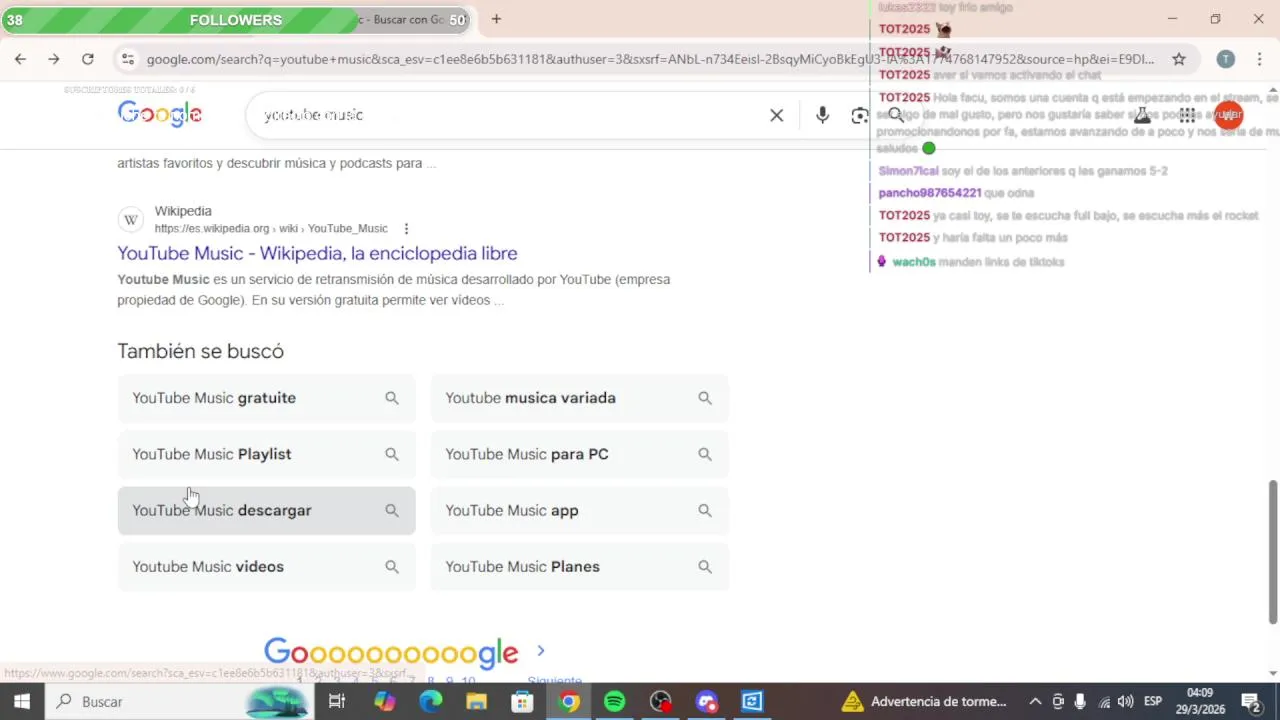
Task: Click the Wikipedia favicon
Action: pyautogui.click(x=131, y=220)
